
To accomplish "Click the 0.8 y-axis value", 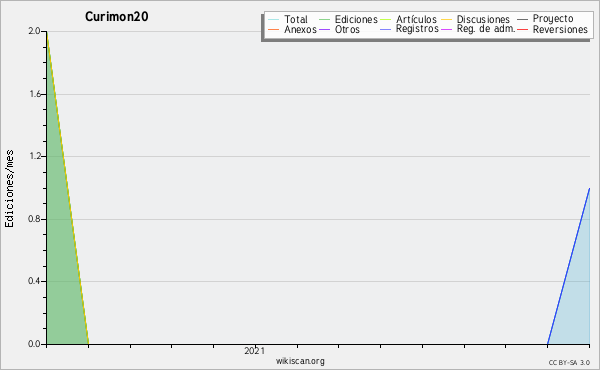I will [34, 219].
